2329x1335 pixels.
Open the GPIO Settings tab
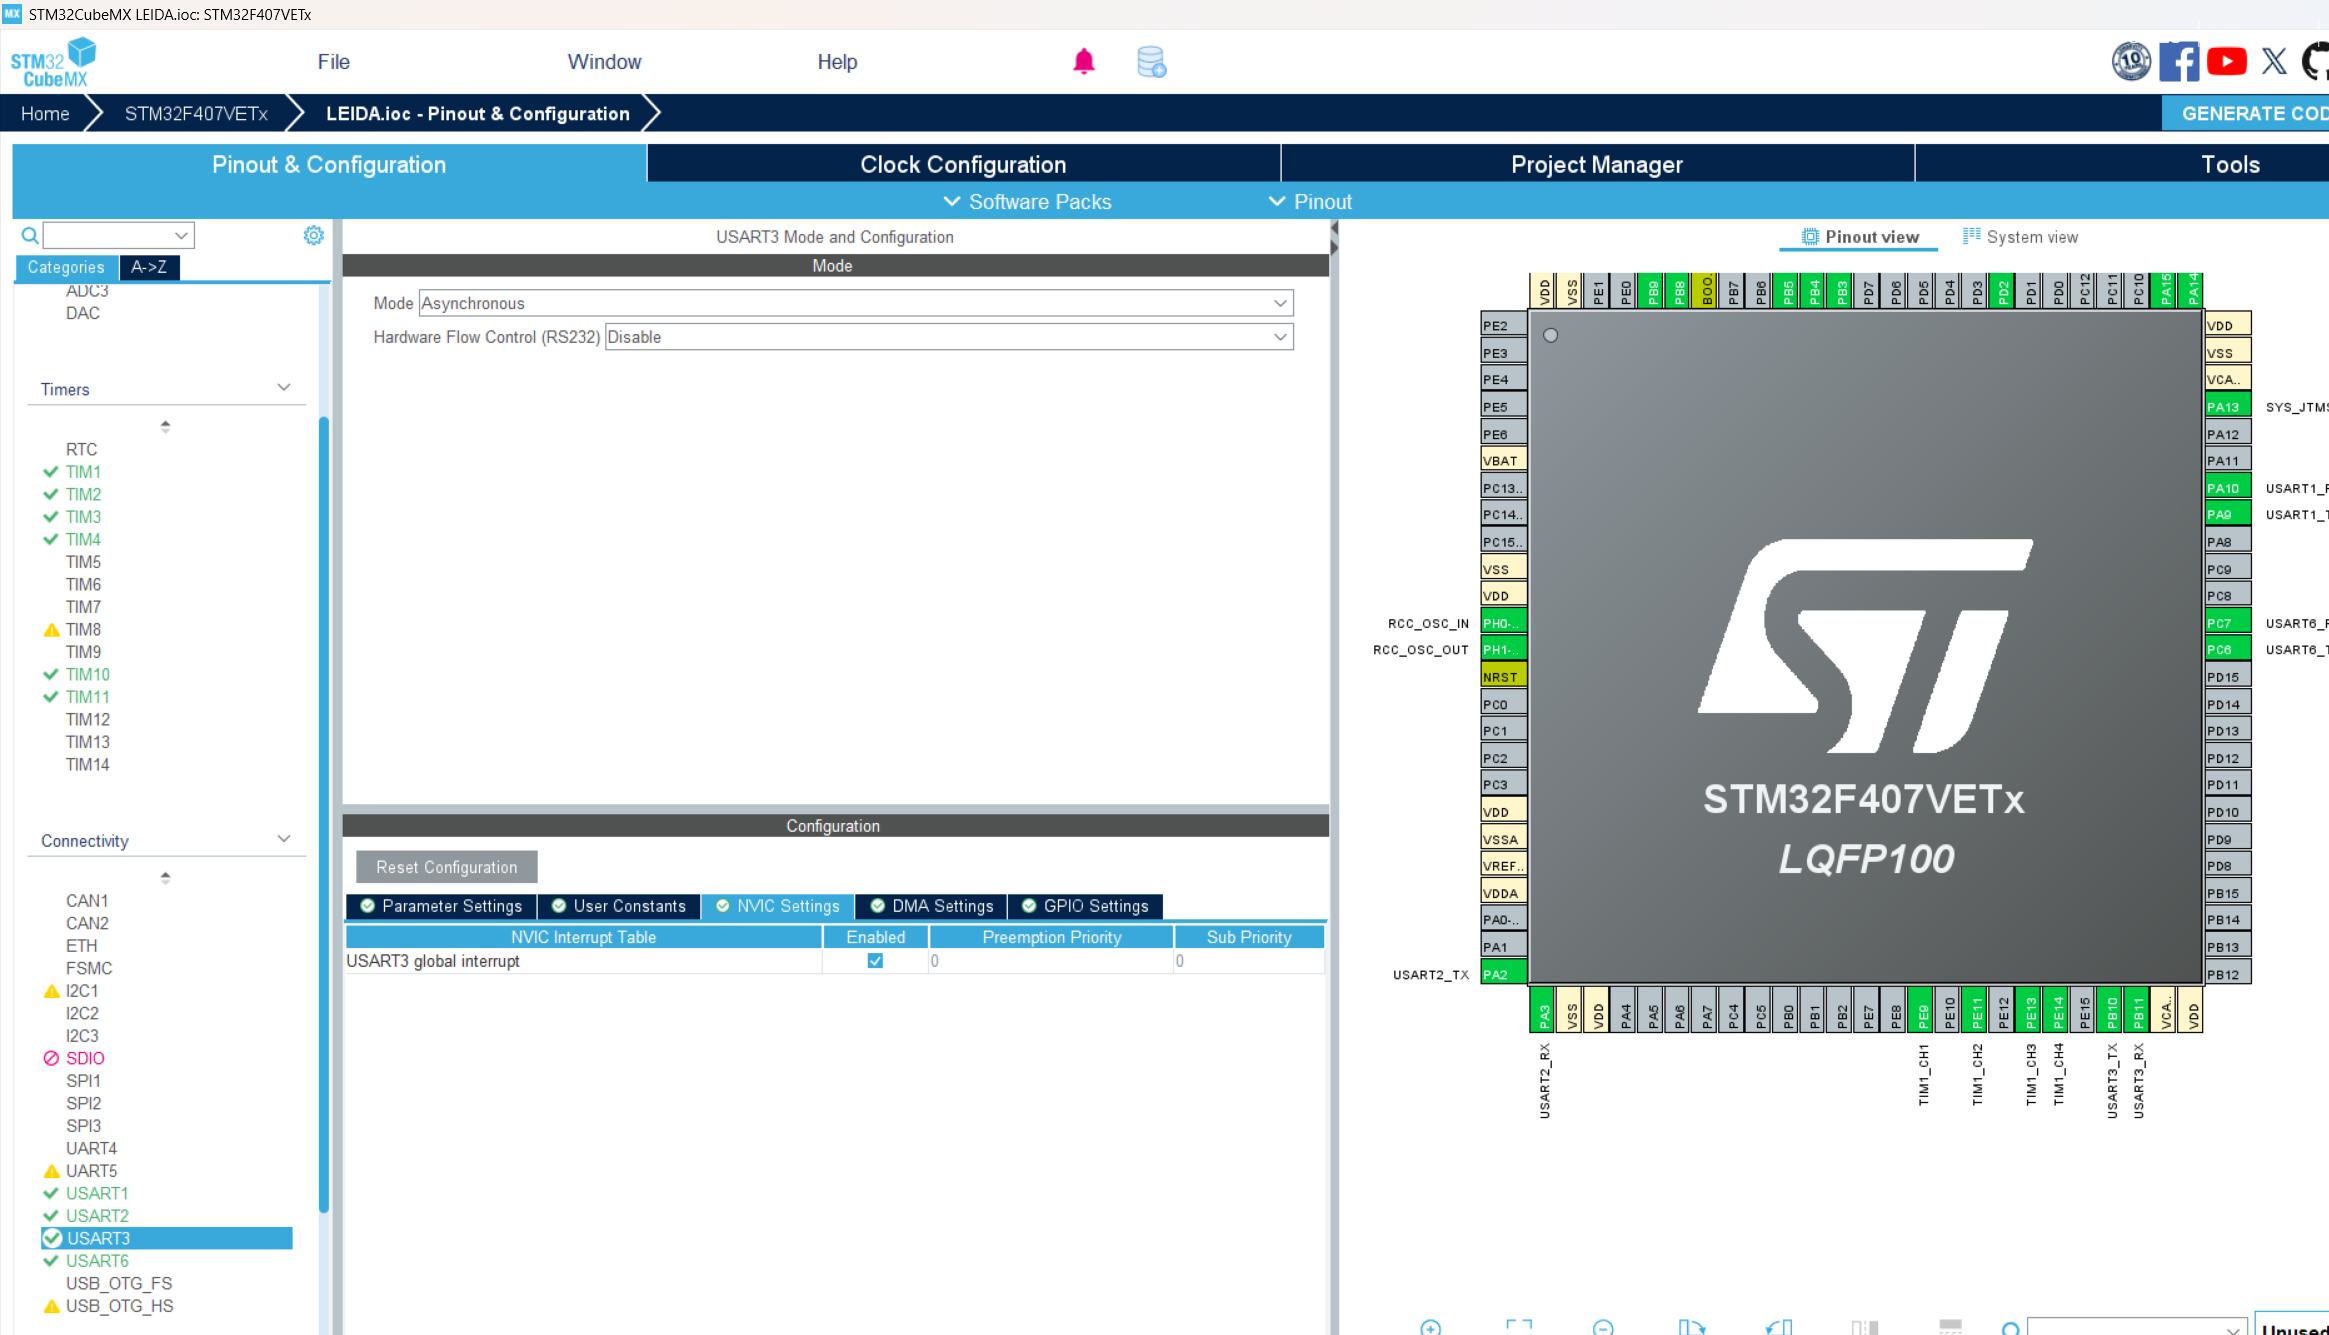click(1085, 906)
